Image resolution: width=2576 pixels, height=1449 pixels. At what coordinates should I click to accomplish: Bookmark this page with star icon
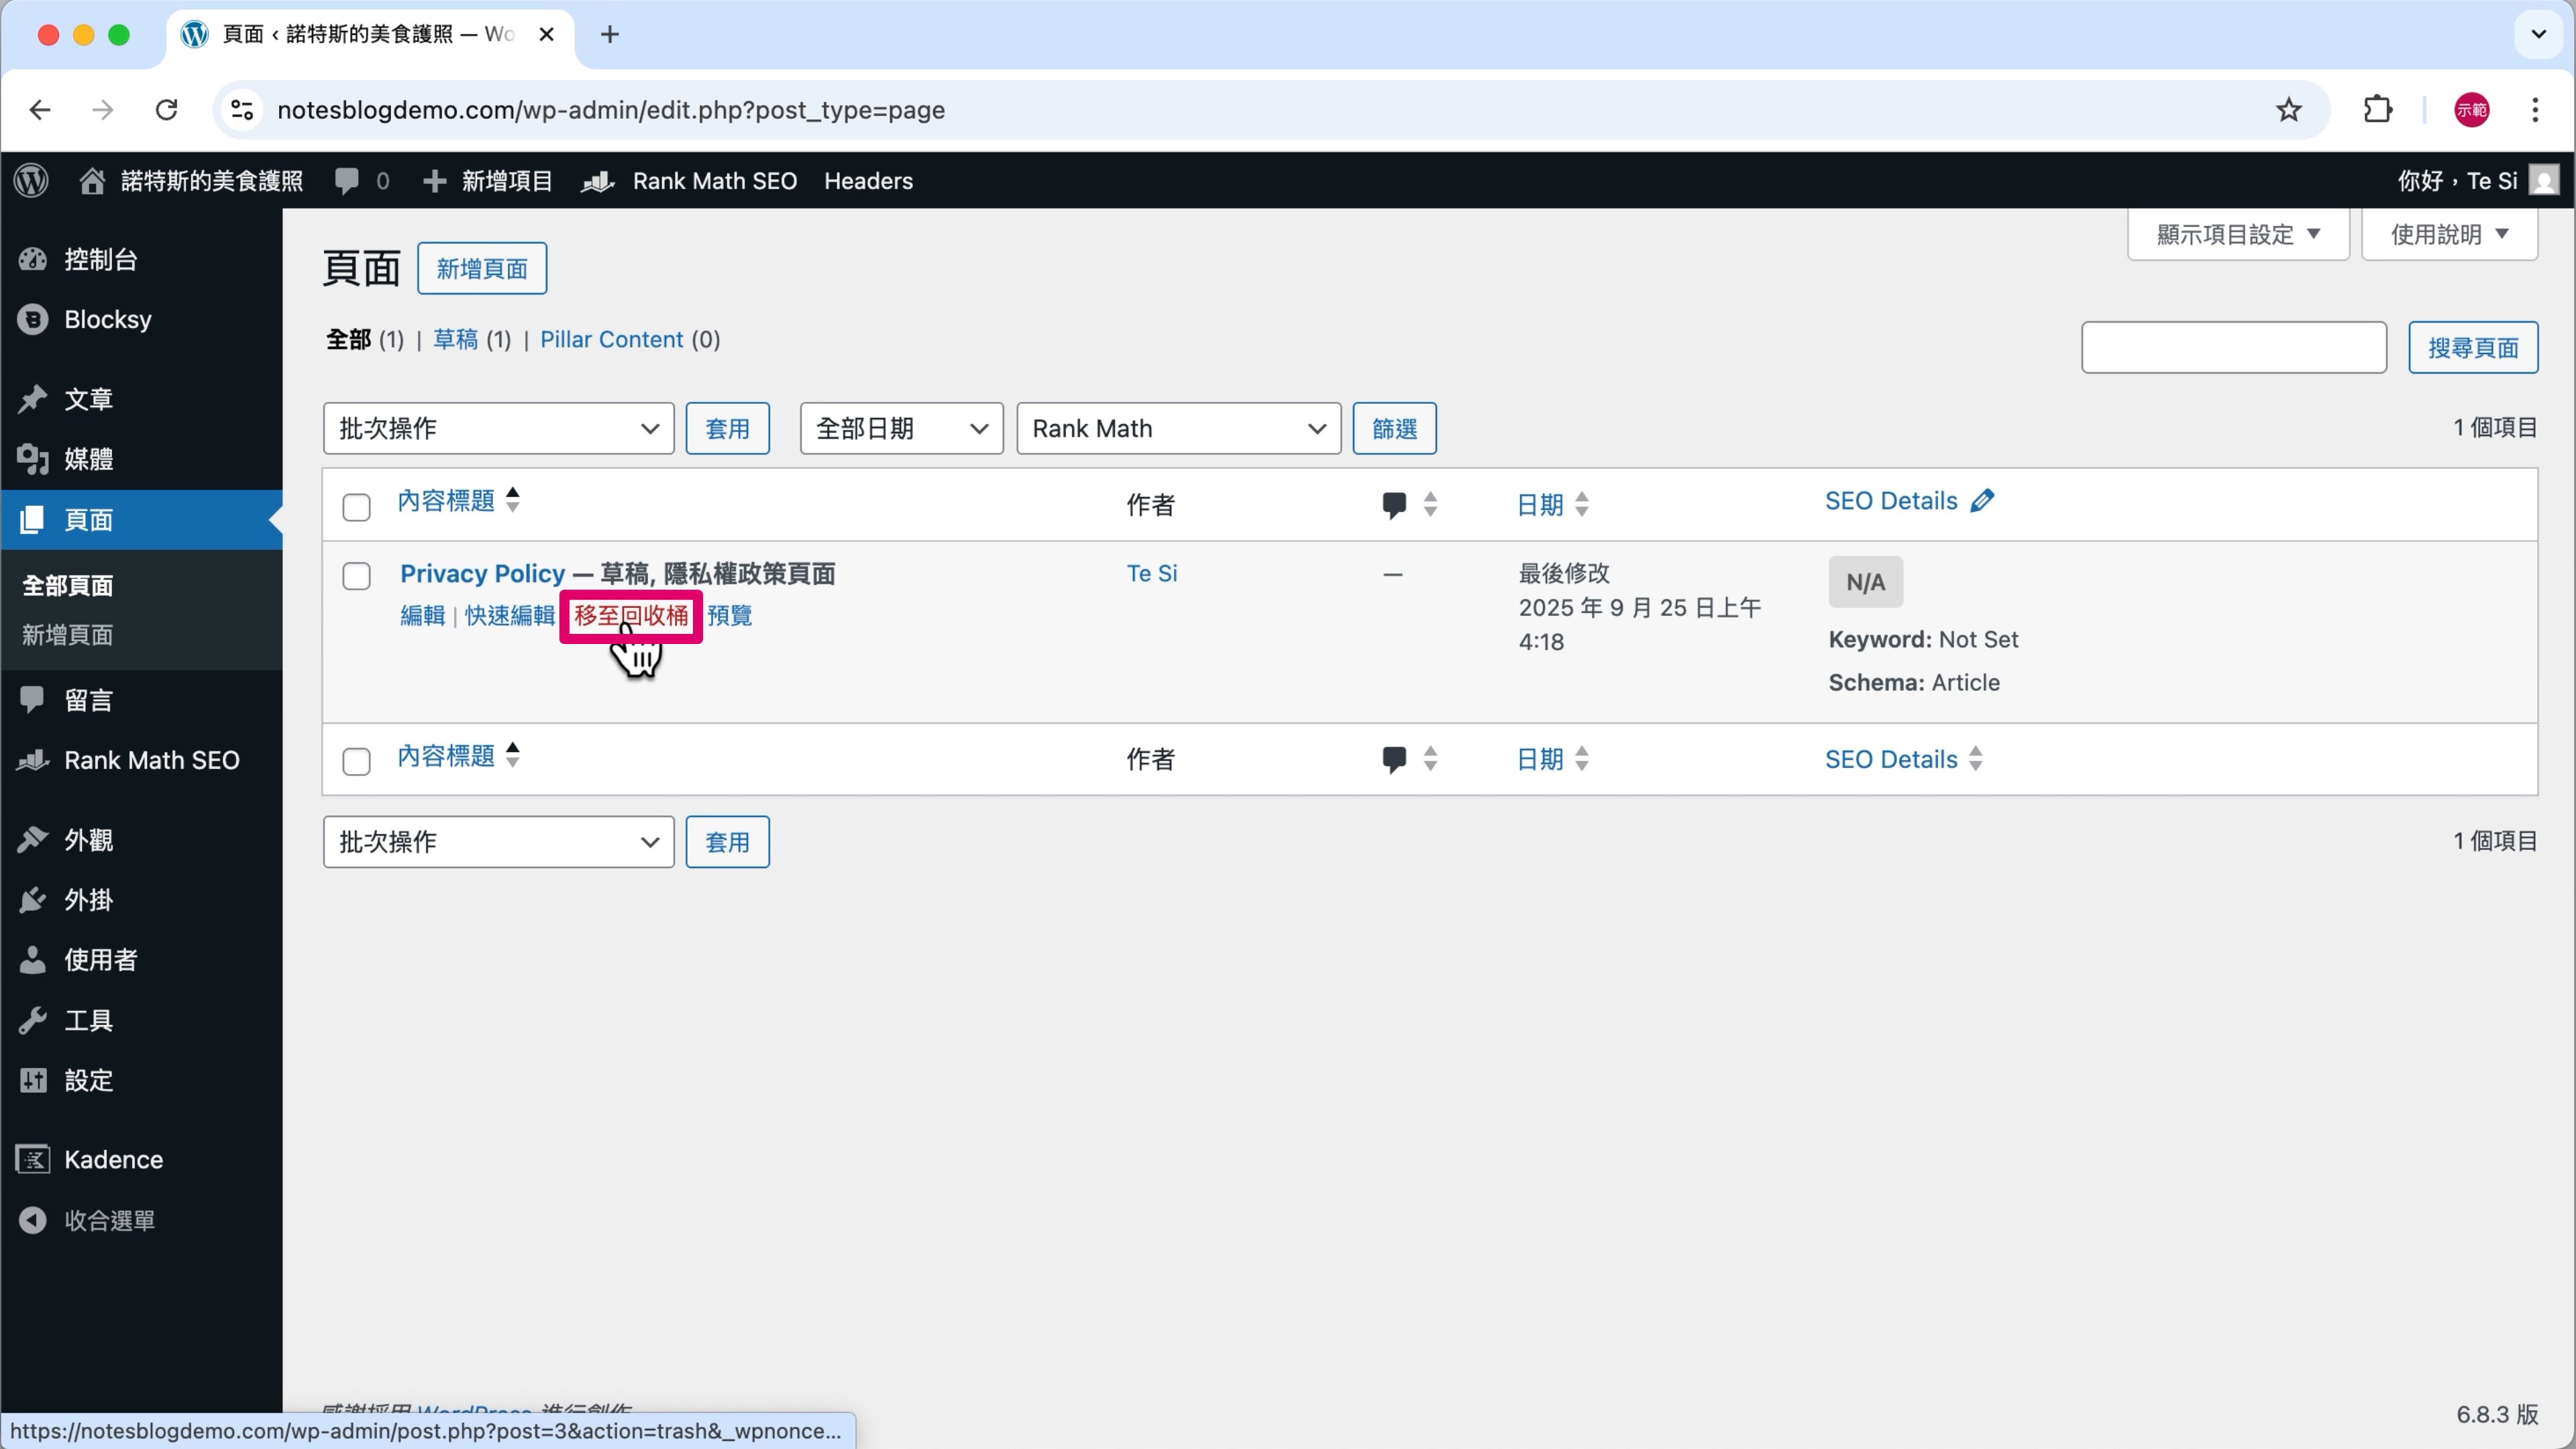2288,110
